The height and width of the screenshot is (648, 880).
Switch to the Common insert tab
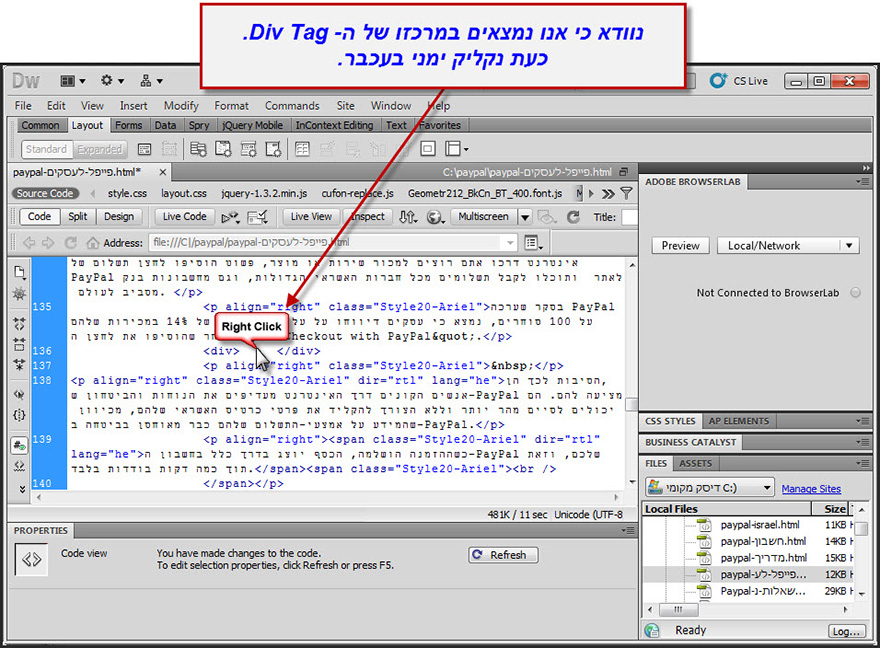40,125
